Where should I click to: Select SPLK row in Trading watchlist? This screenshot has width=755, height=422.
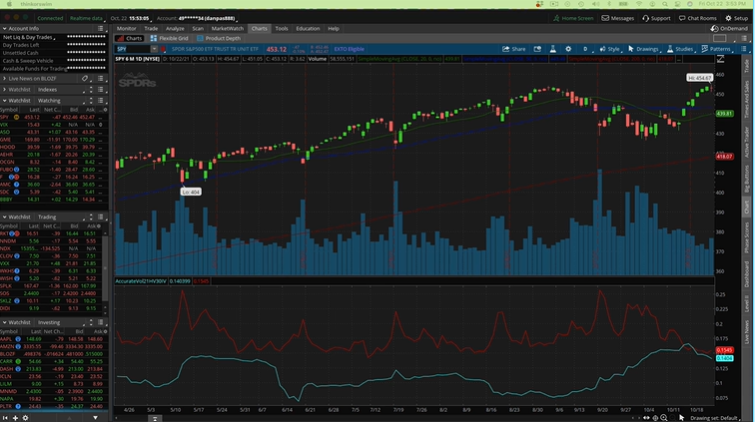coord(52,286)
